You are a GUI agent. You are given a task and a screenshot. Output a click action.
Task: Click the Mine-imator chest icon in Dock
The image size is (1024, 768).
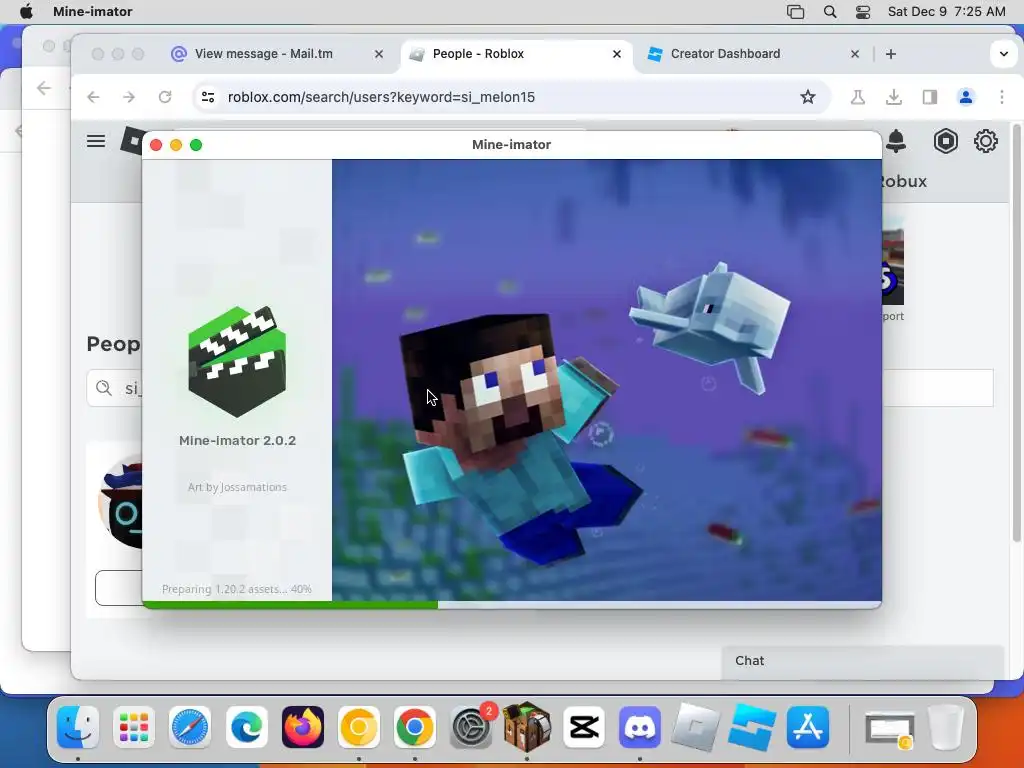click(x=527, y=726)
